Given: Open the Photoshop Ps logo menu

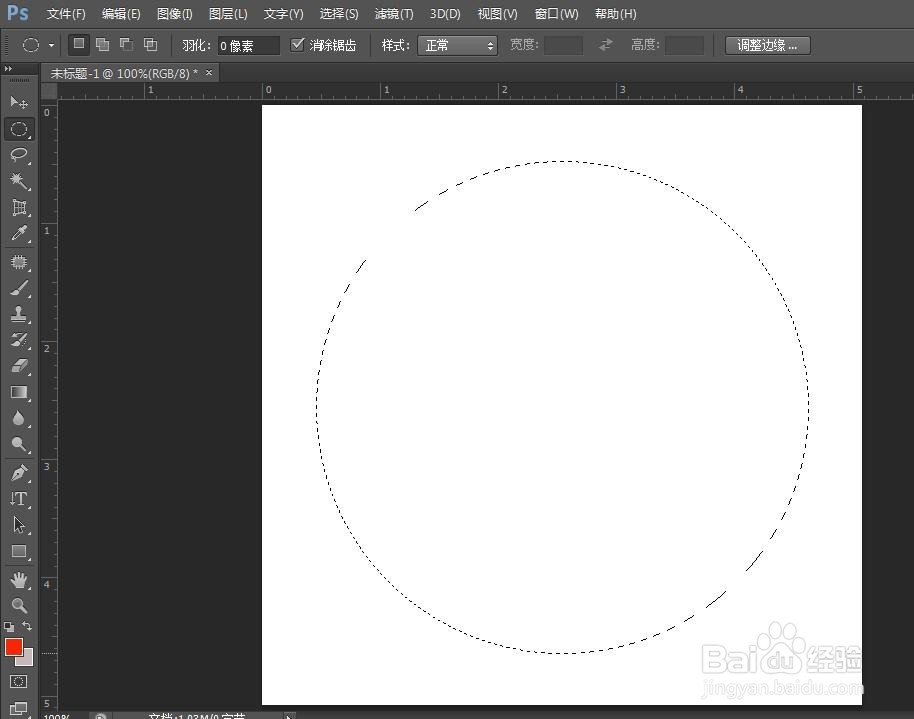Looking at the screenshot, I should click(17, 13).
